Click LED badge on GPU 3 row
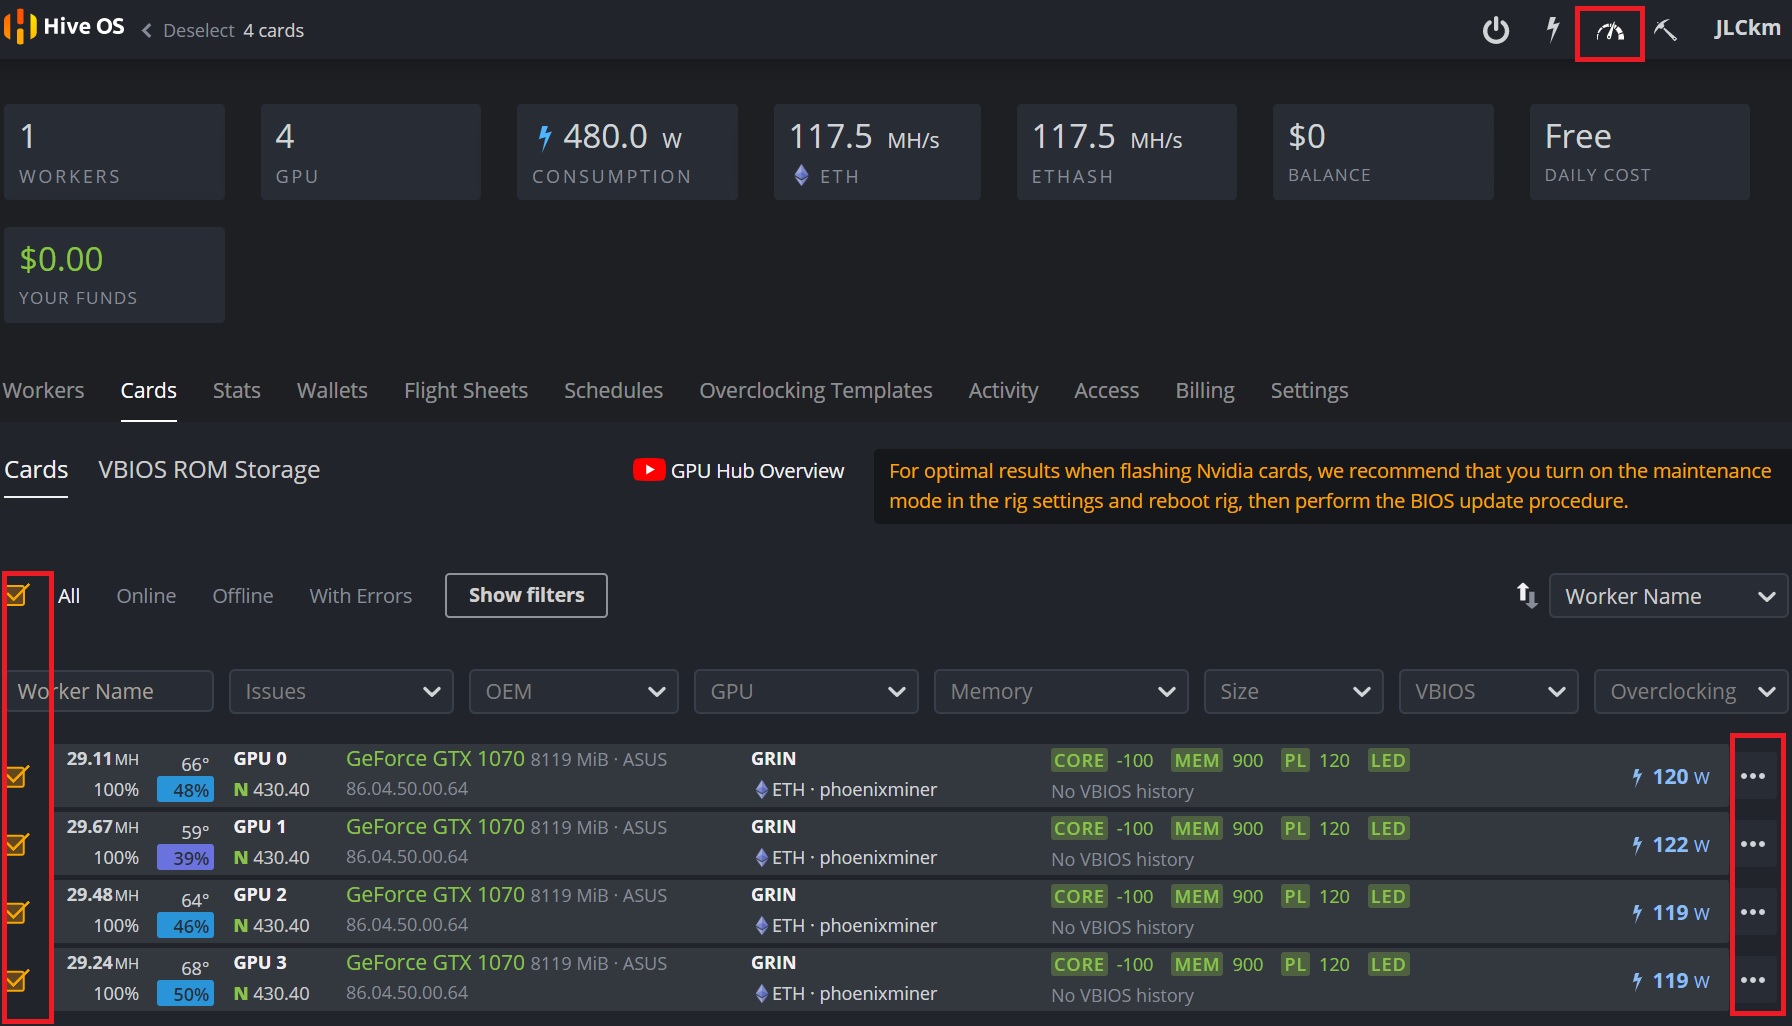Screen dimensions: 1792x1026 1388,964
